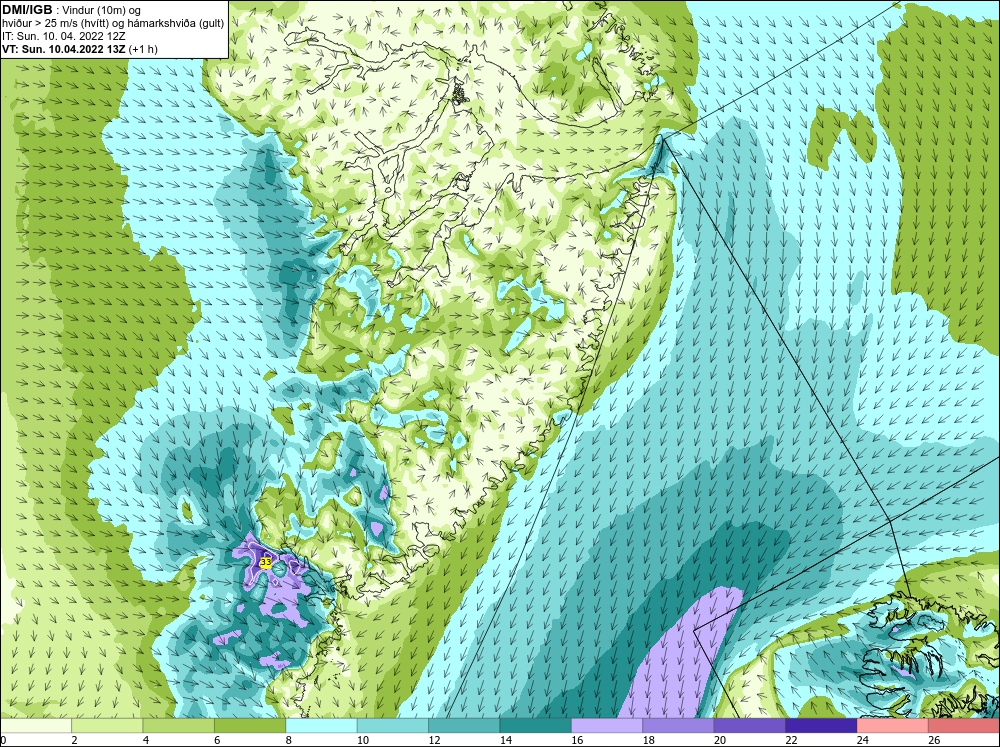Select the medium purple 18–20 m/s legend swatch
This screenshot has height=747, width=1000.
click(679, 726)
